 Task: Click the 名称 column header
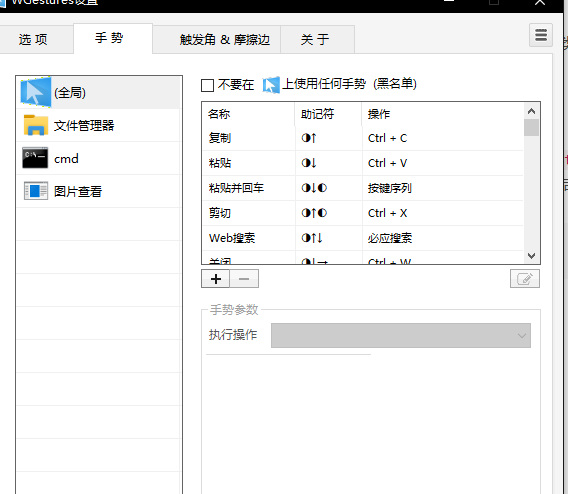(248, 114)
